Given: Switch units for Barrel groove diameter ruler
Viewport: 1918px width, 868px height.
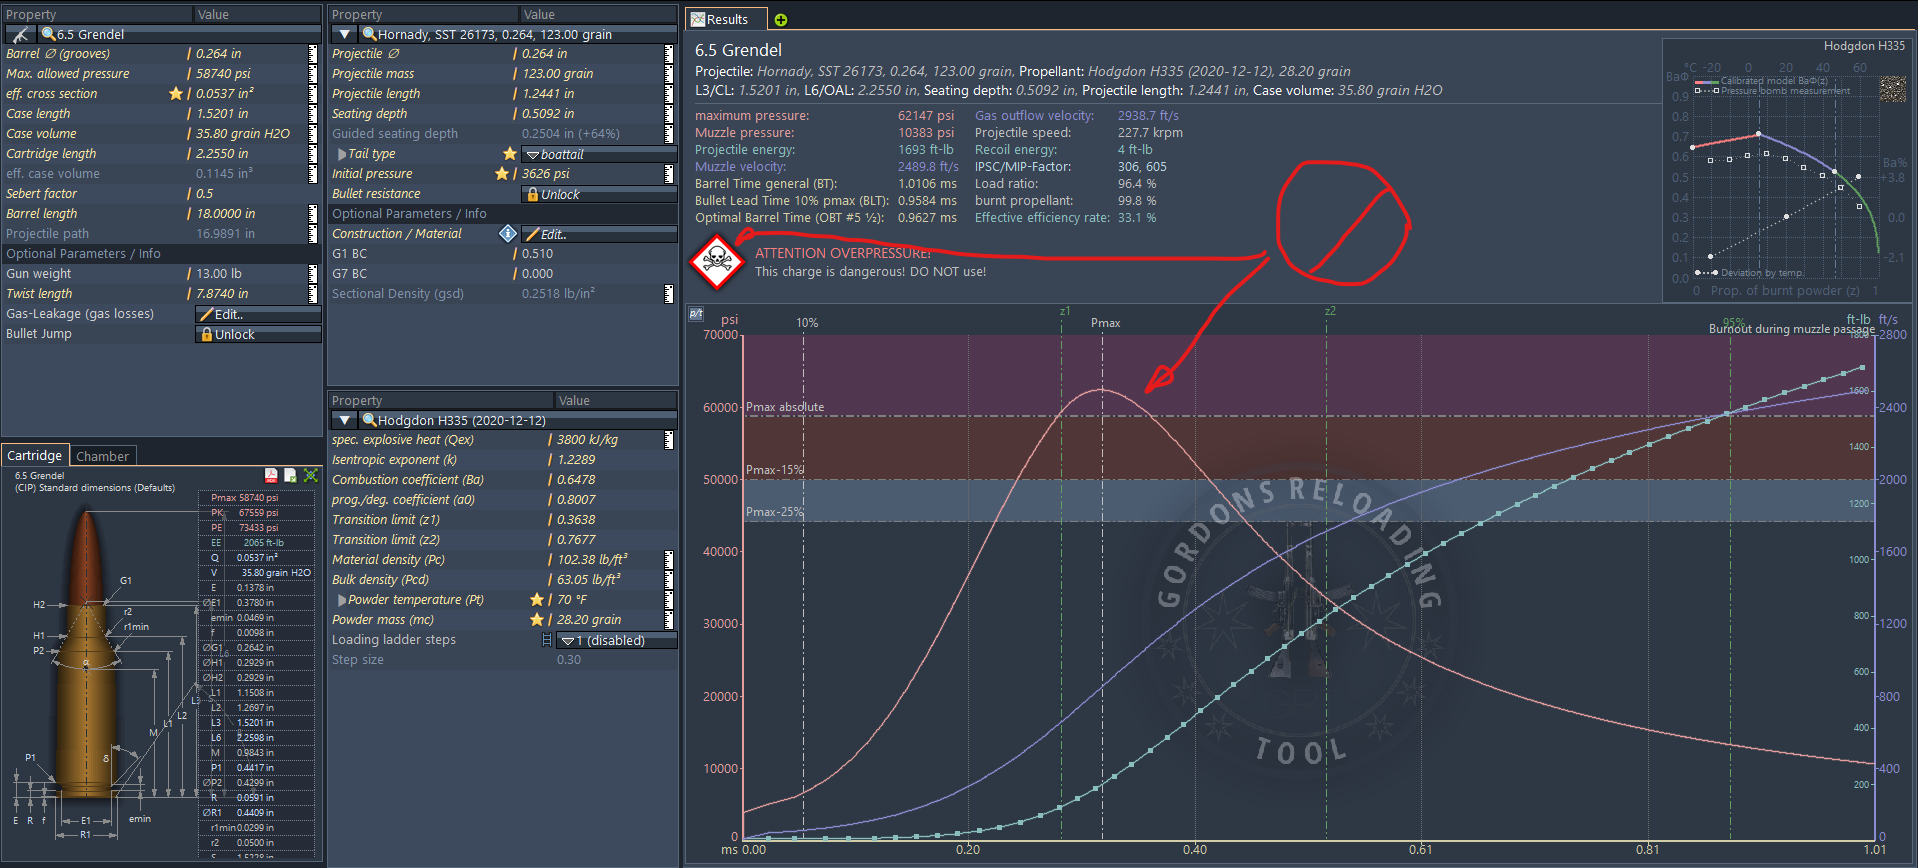Looking at the screenshot, I should pos(313,54).
